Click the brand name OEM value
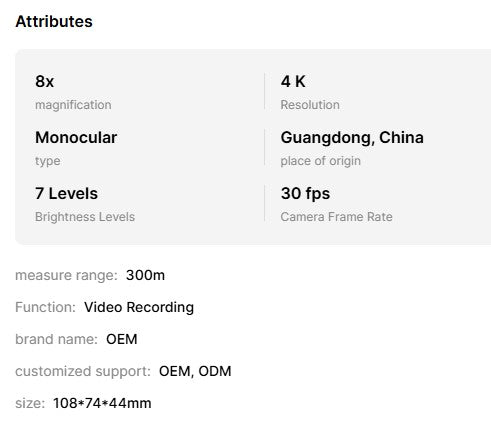Viewport: 491px width, 423px height. click(x=122, y=339)
